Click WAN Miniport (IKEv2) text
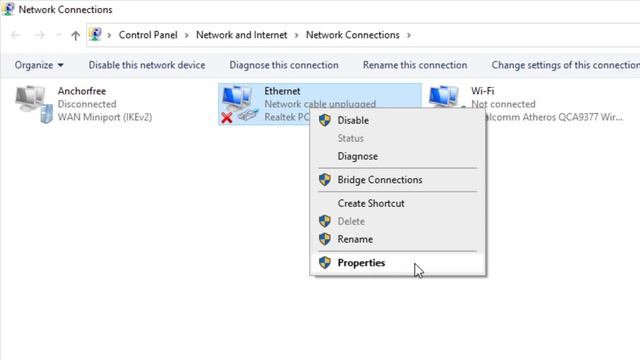This screenshot has width=640, height=360. coord(105,117)
